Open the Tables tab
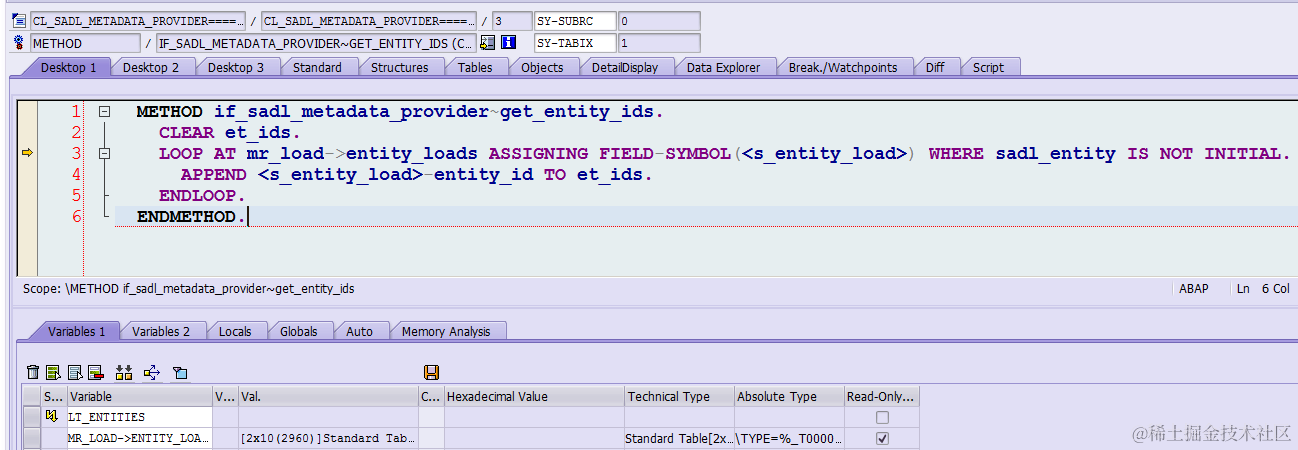Viewport: 1298px width, 450px height. [x=475, y=67]
